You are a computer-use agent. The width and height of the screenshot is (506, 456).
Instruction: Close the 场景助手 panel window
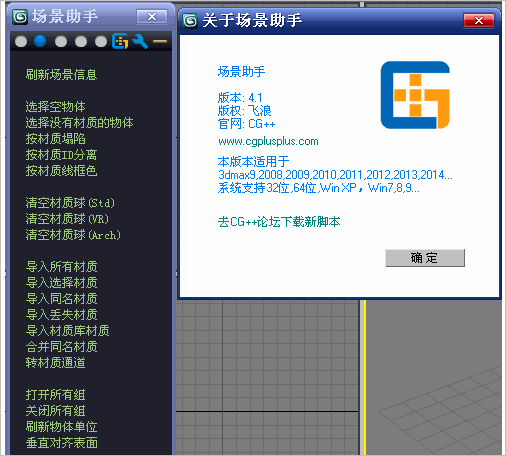point(152,17)
